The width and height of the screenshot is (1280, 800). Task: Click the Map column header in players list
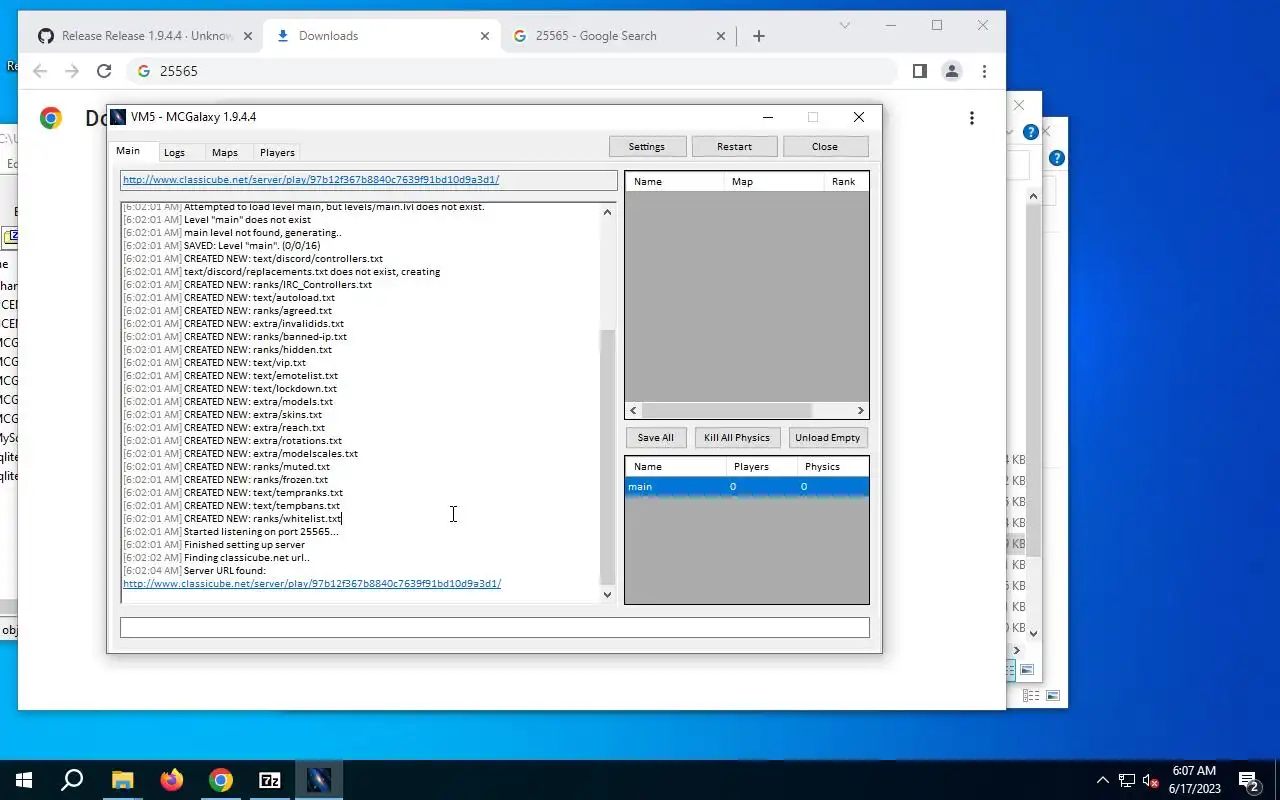pos(774,181)
